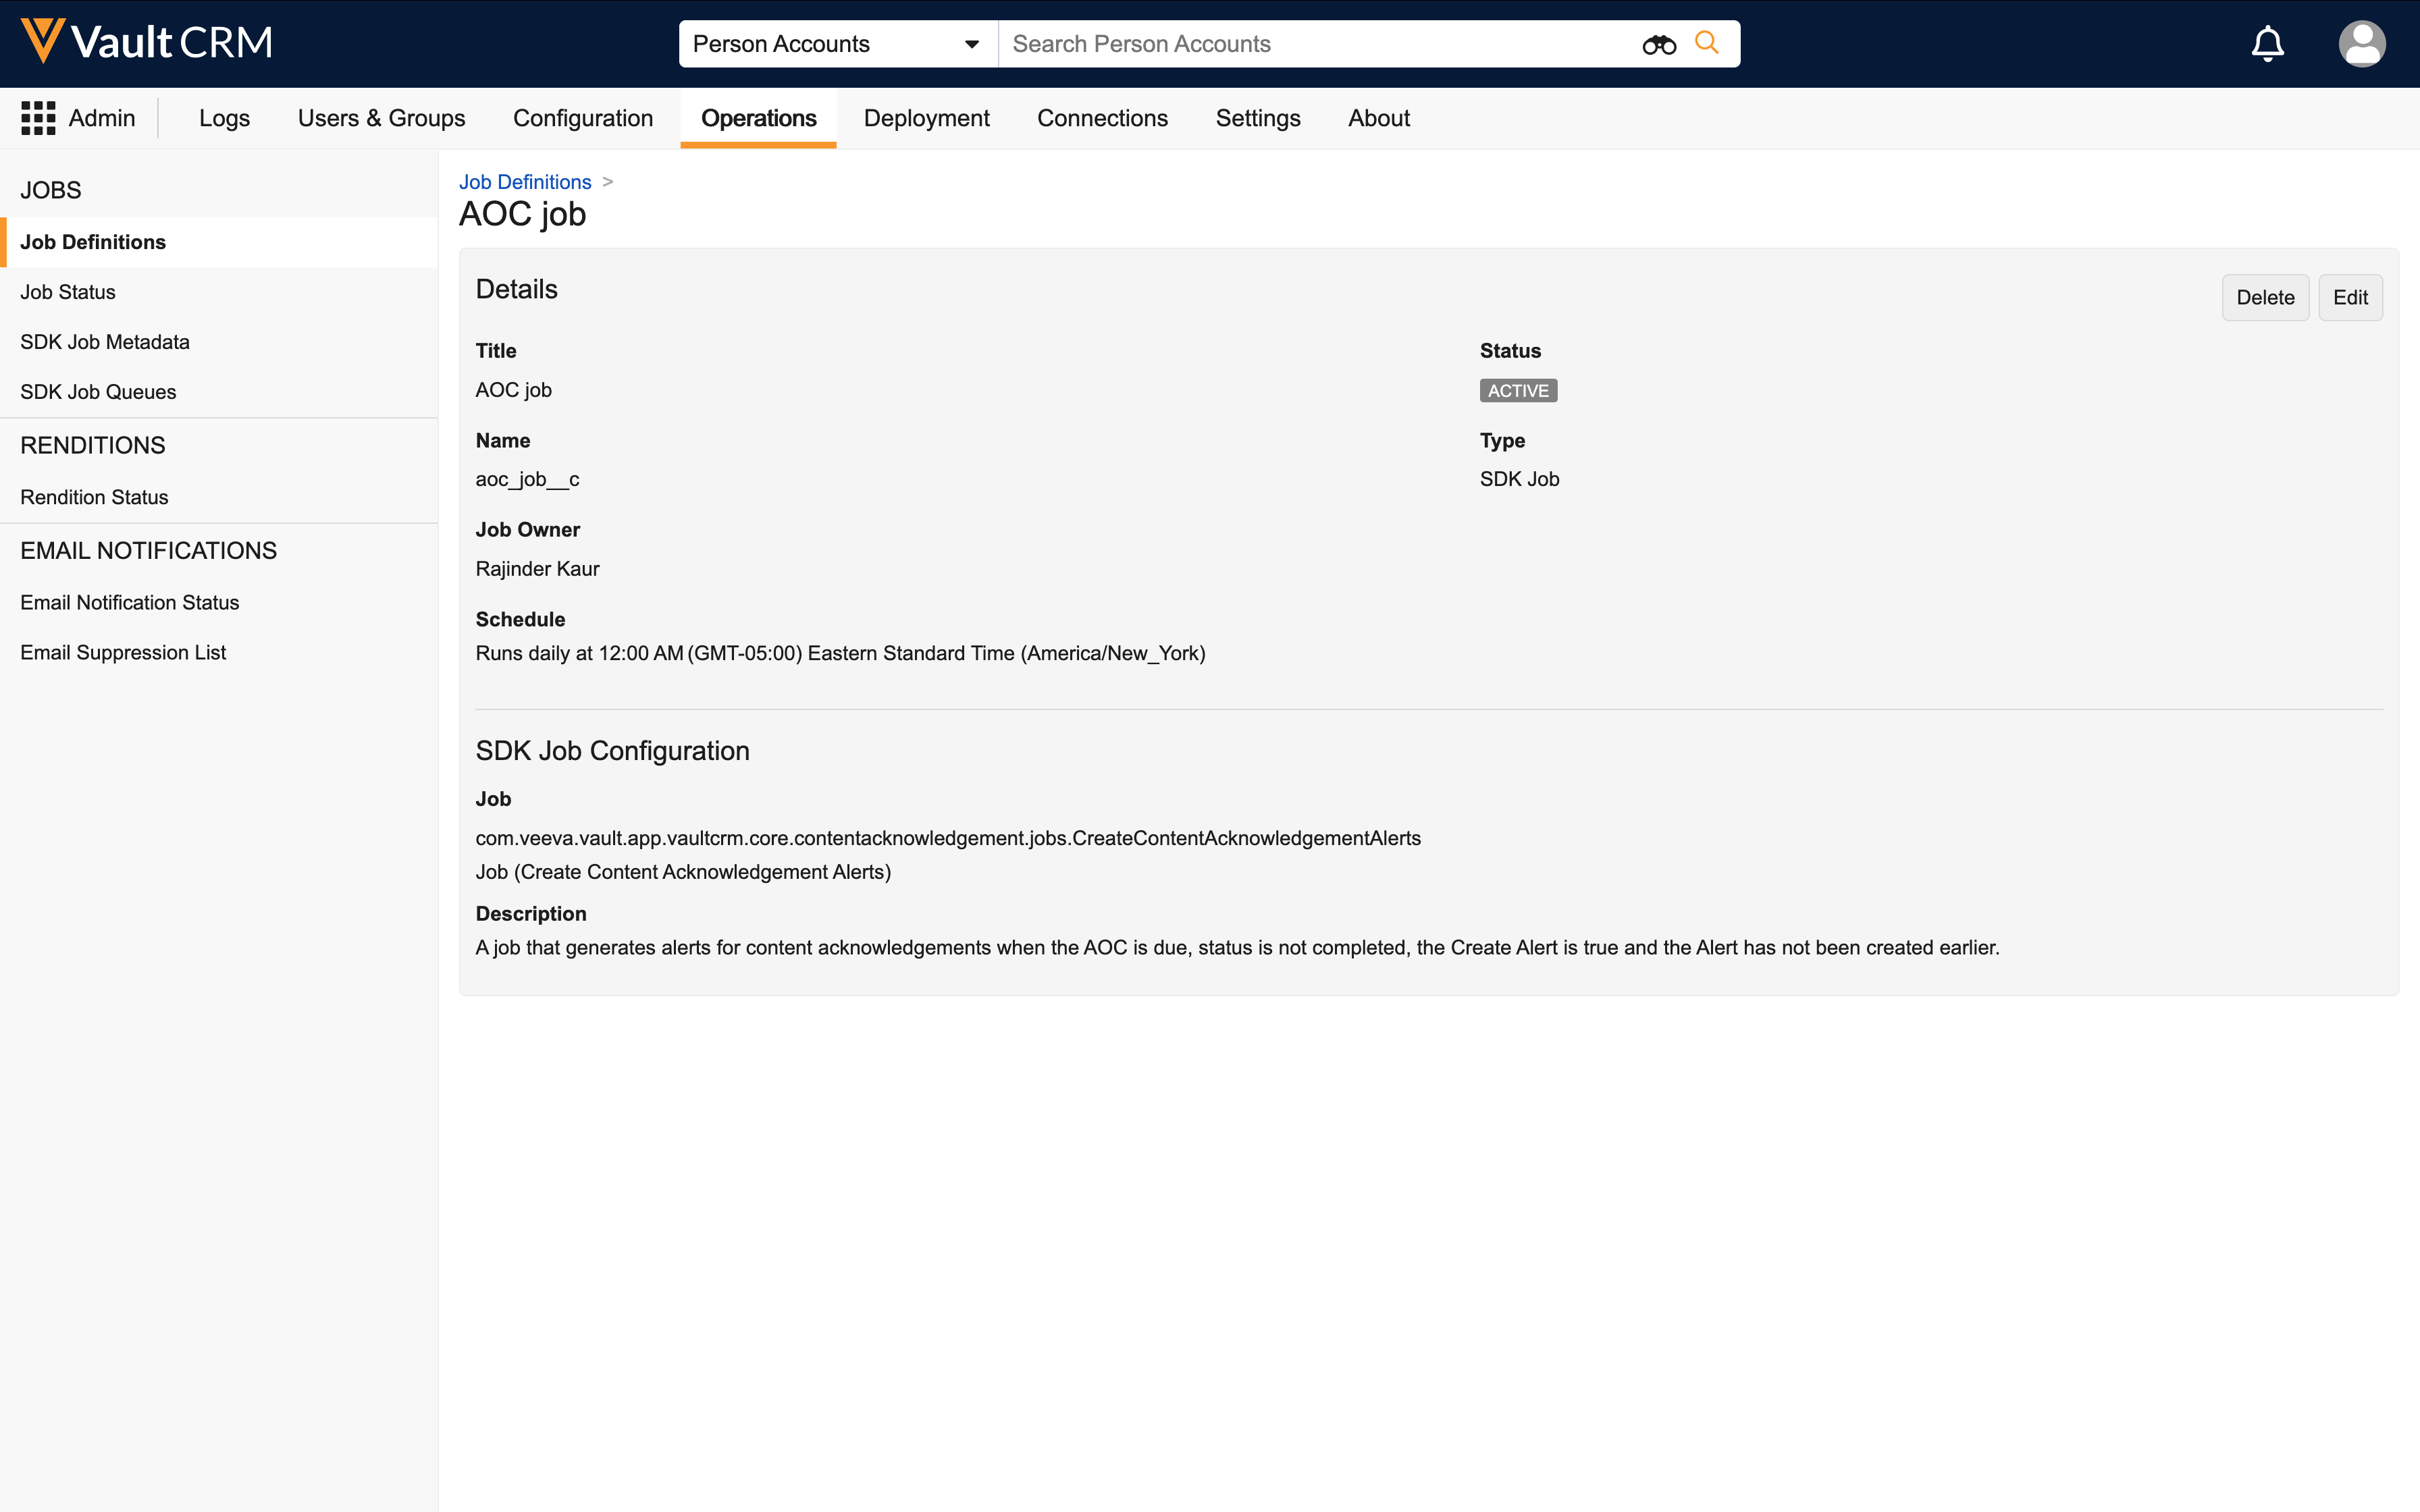Open the binoculars advanced search icon
The image size is (2420, 1512).
[x=1658, y=44]
